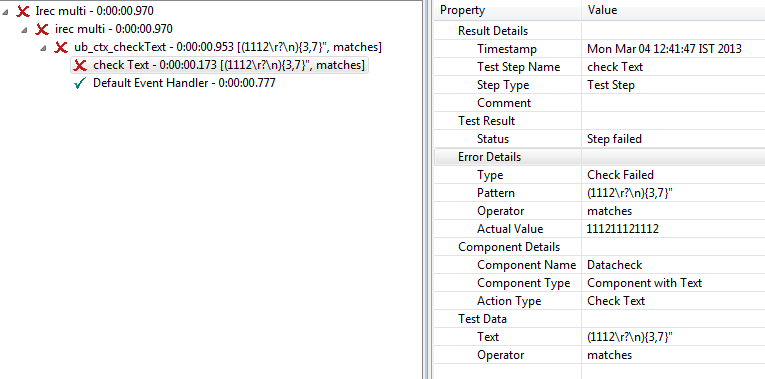This screenshot has height=379, width=765.
Task: Click the matches value under Test Data
Action: coord(609,355)
